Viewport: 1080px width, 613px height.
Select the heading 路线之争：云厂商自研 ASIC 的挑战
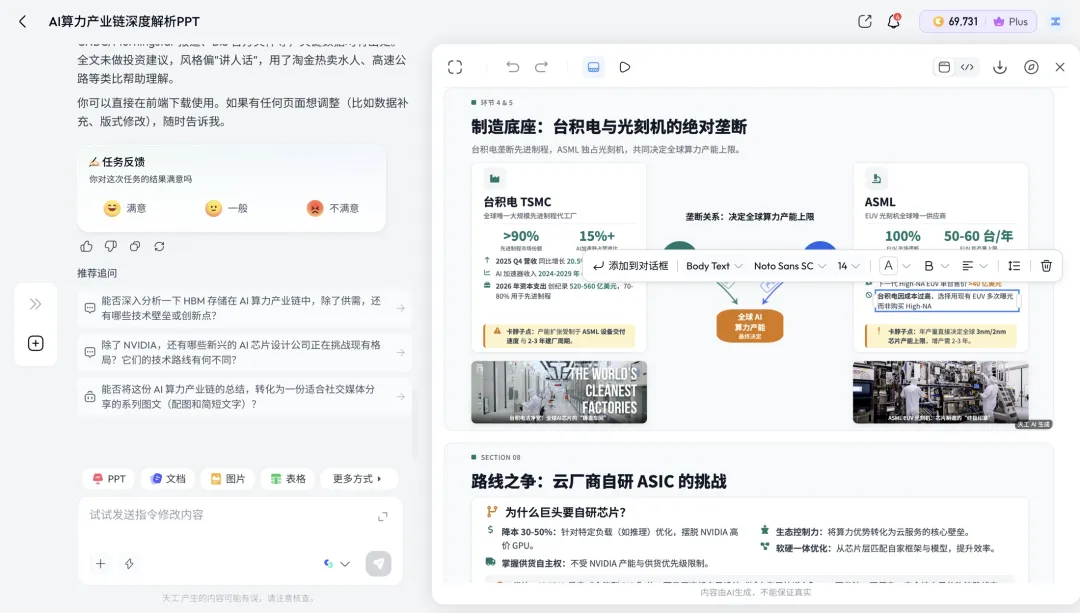click(x=599, y=481)
